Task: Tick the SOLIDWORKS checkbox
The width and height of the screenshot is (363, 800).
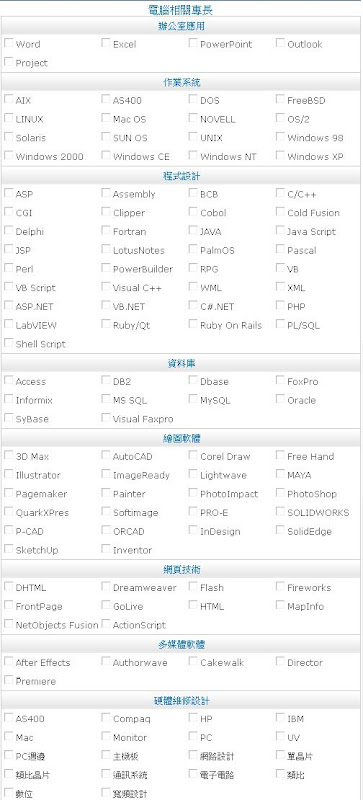Action: click(x=280, y=512)
